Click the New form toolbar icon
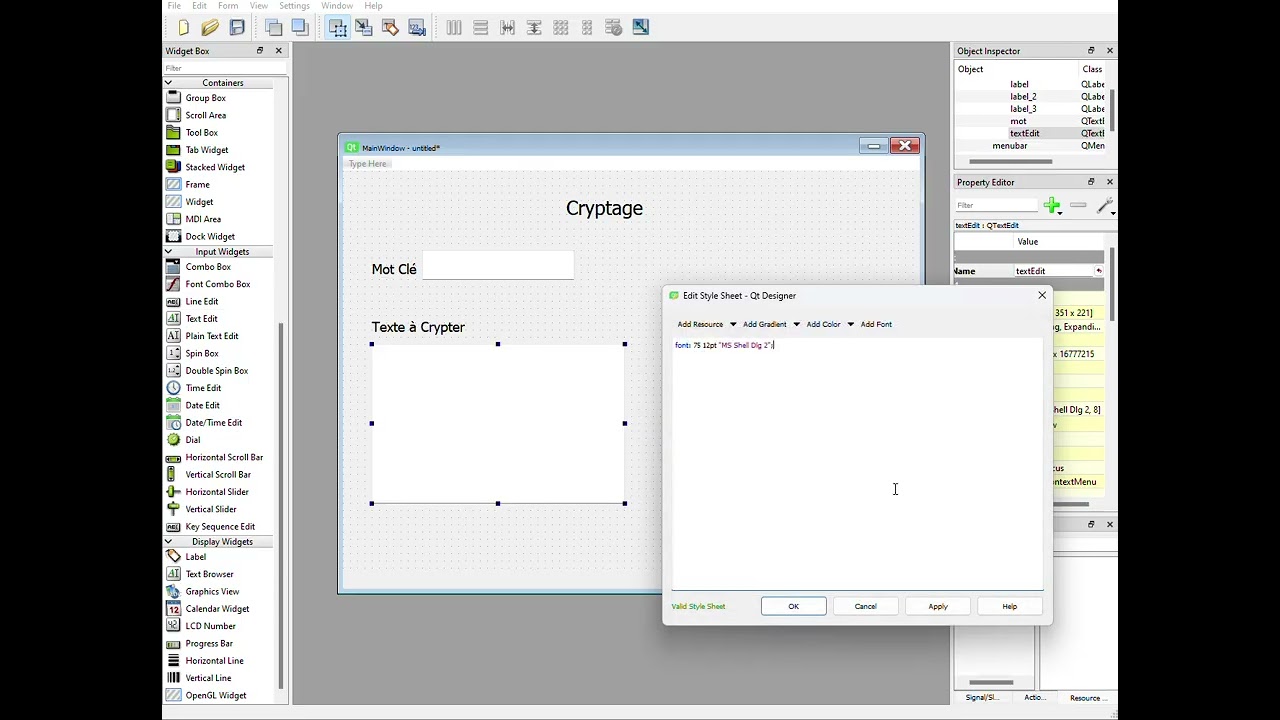This screenshot has width=1280, height=720. [x=184, y=28]
